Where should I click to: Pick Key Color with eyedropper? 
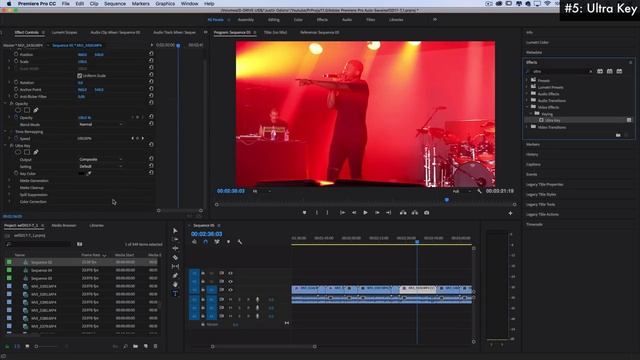pyautogui.click(x=89, y=173)
